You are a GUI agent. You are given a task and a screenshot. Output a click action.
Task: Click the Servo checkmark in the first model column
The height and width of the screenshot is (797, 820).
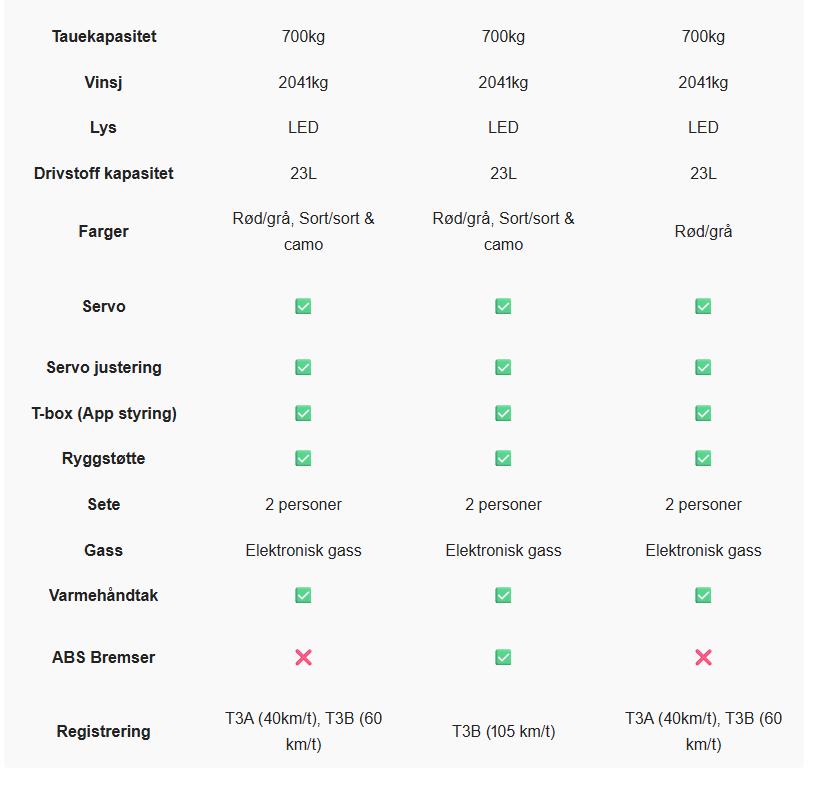pos(303,306)
